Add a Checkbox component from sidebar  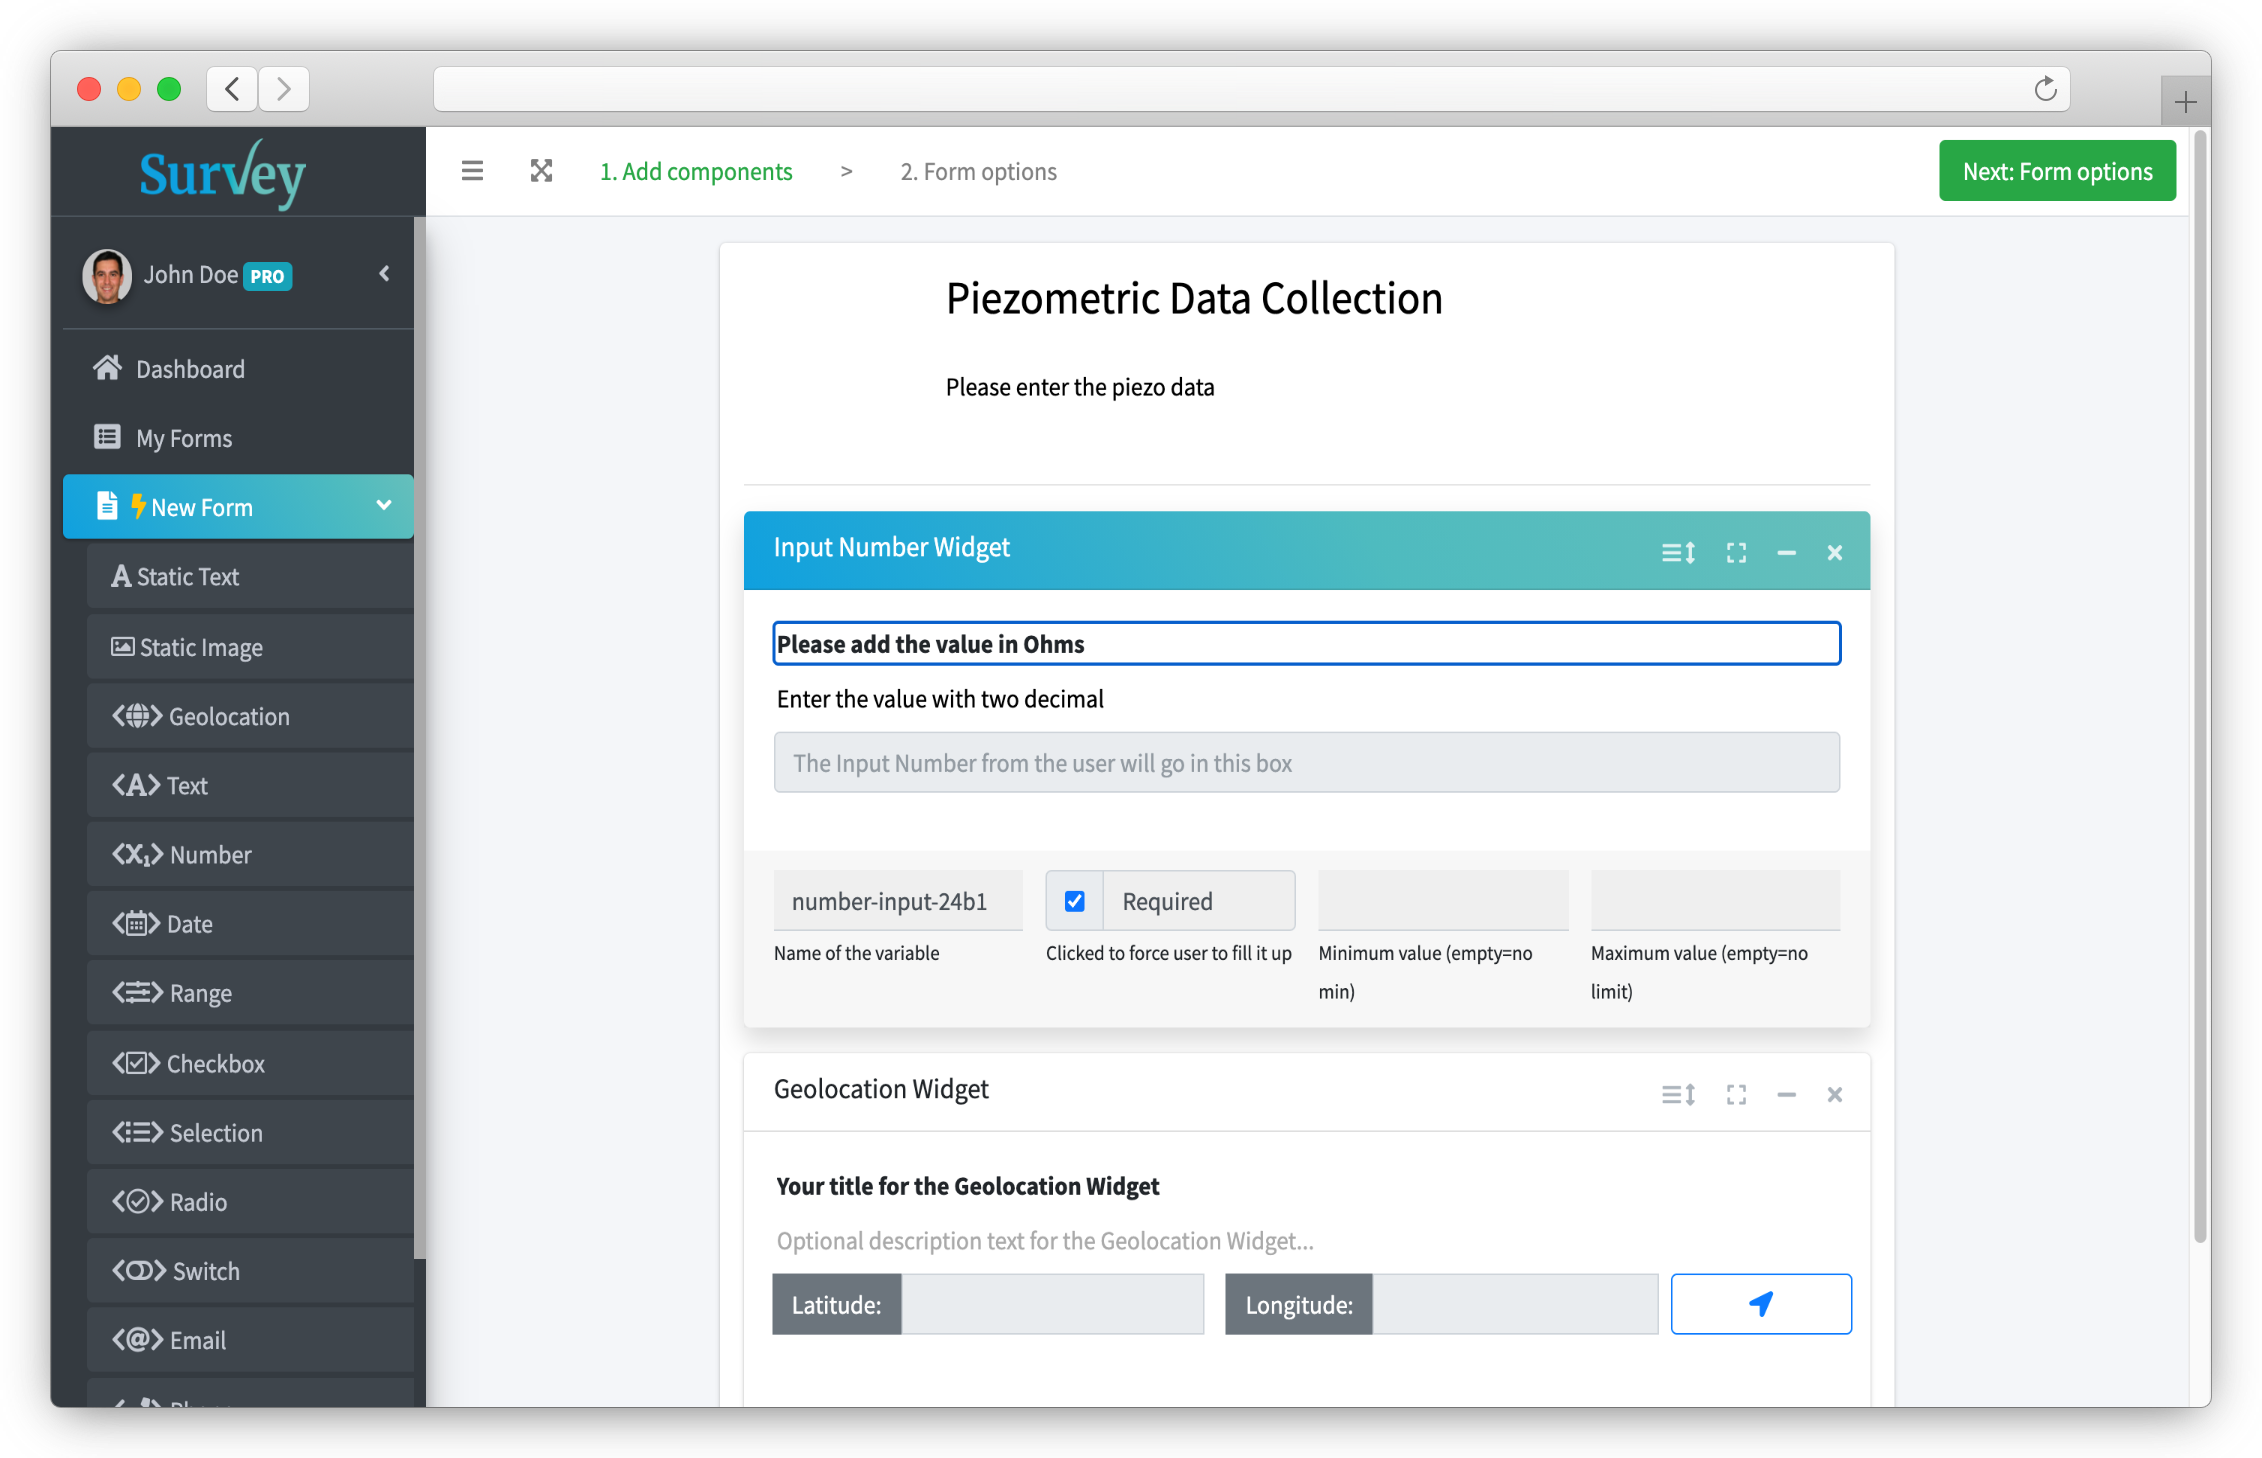[x=215, y=1063]
